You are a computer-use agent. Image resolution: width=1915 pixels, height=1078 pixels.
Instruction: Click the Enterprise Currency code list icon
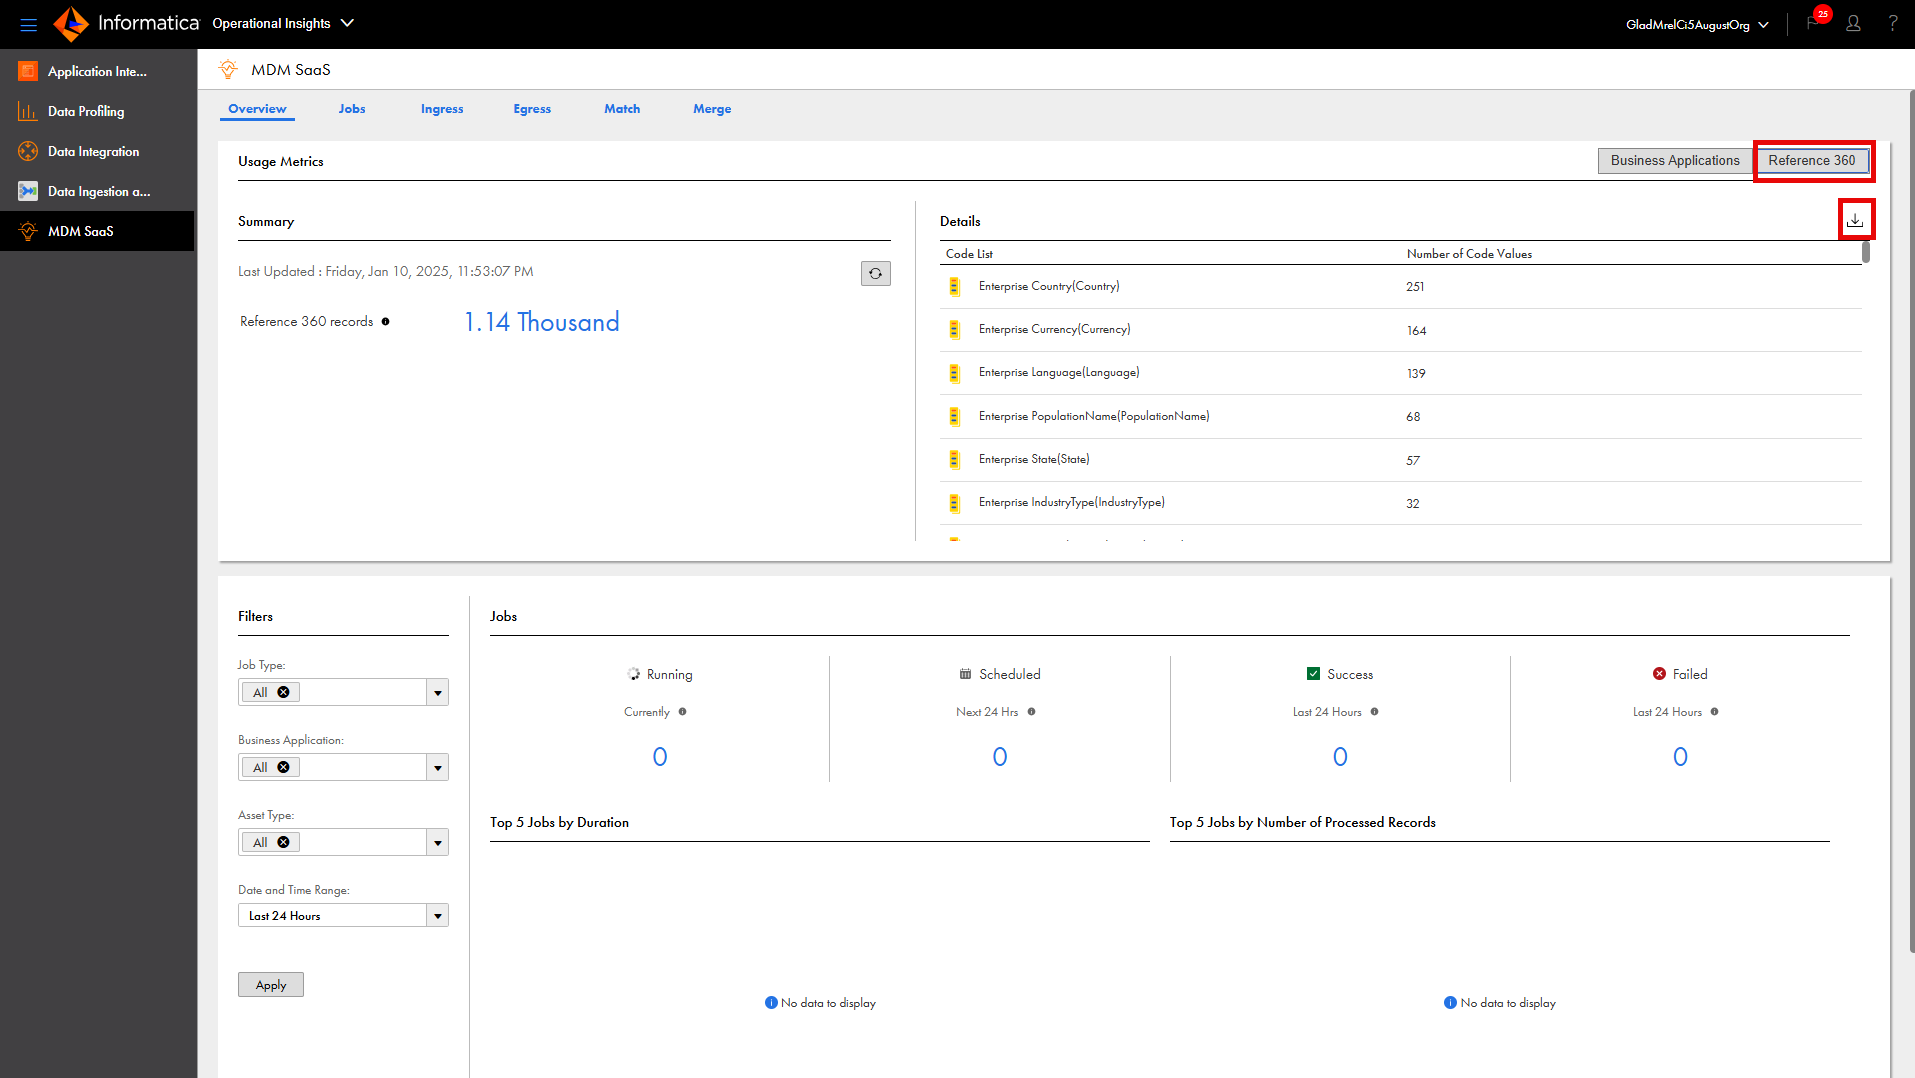954,330
